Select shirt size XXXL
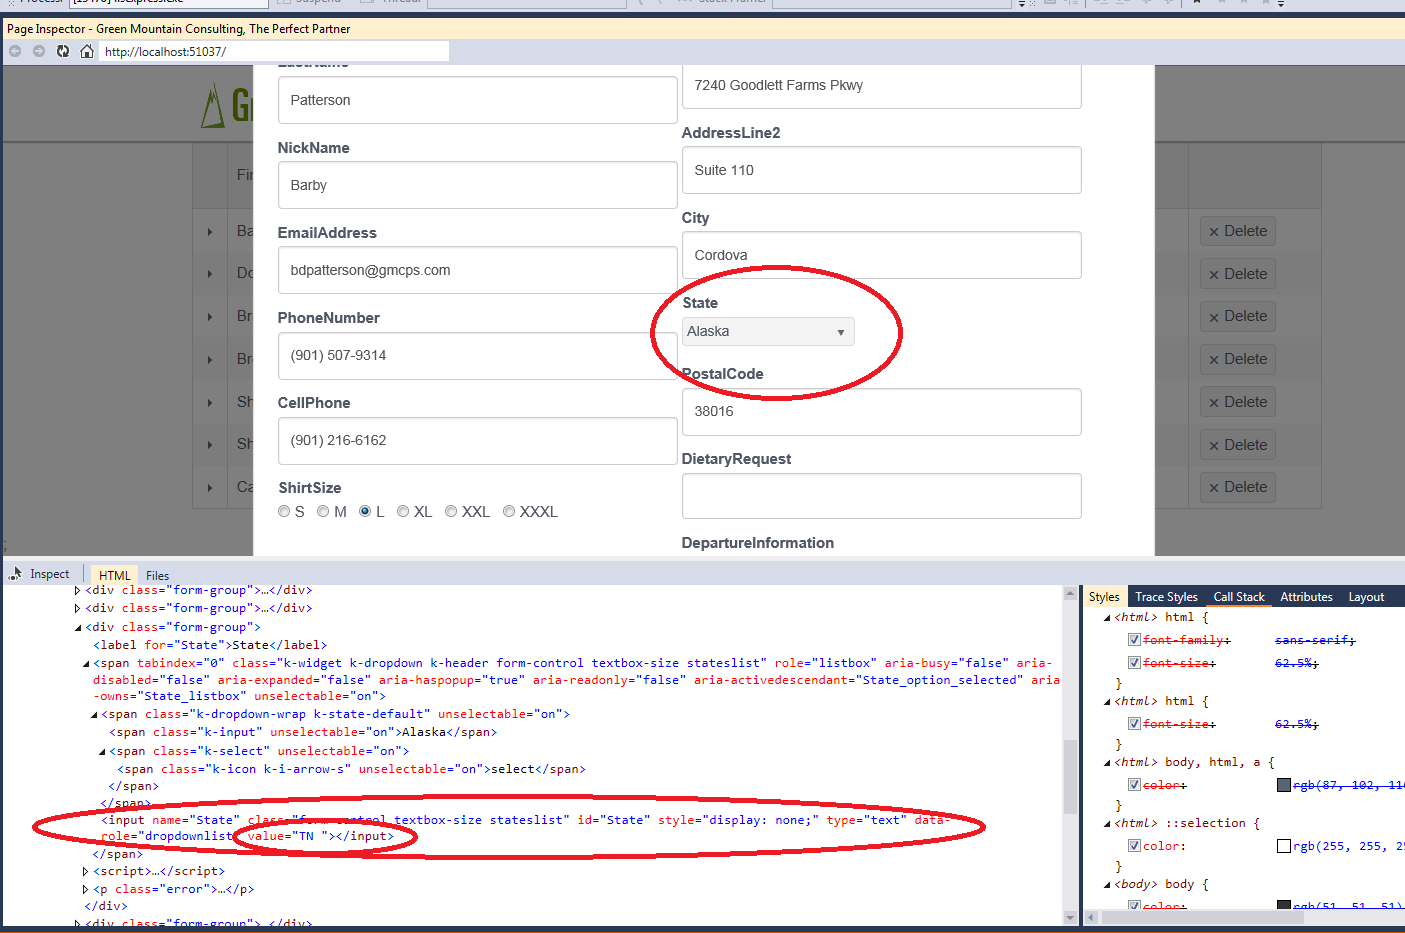The image size is (1405, 933). pos(509,511)
